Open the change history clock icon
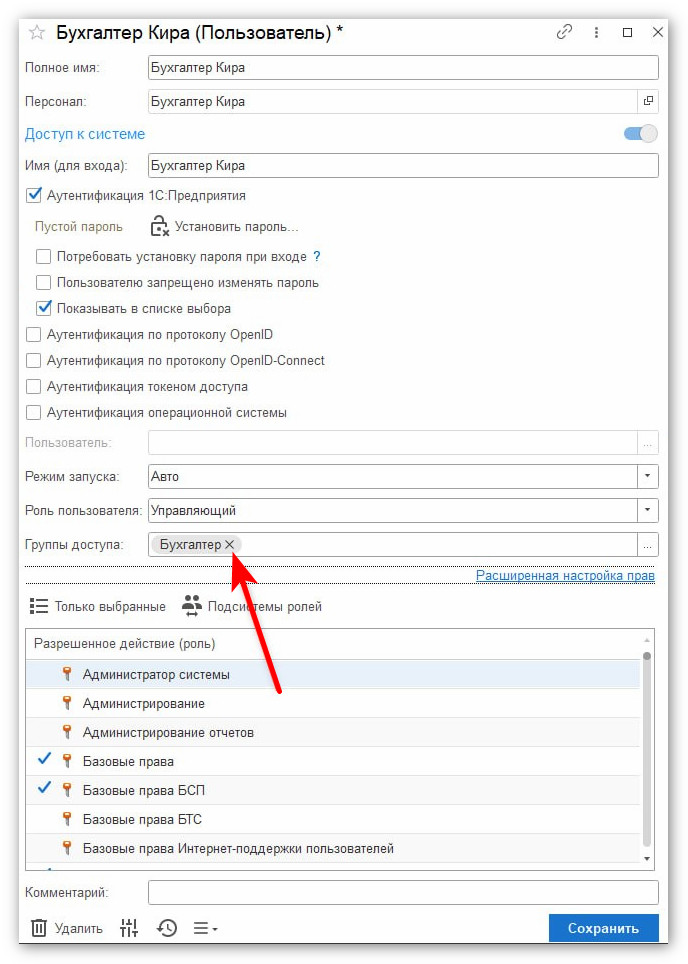 click(167, 928)
